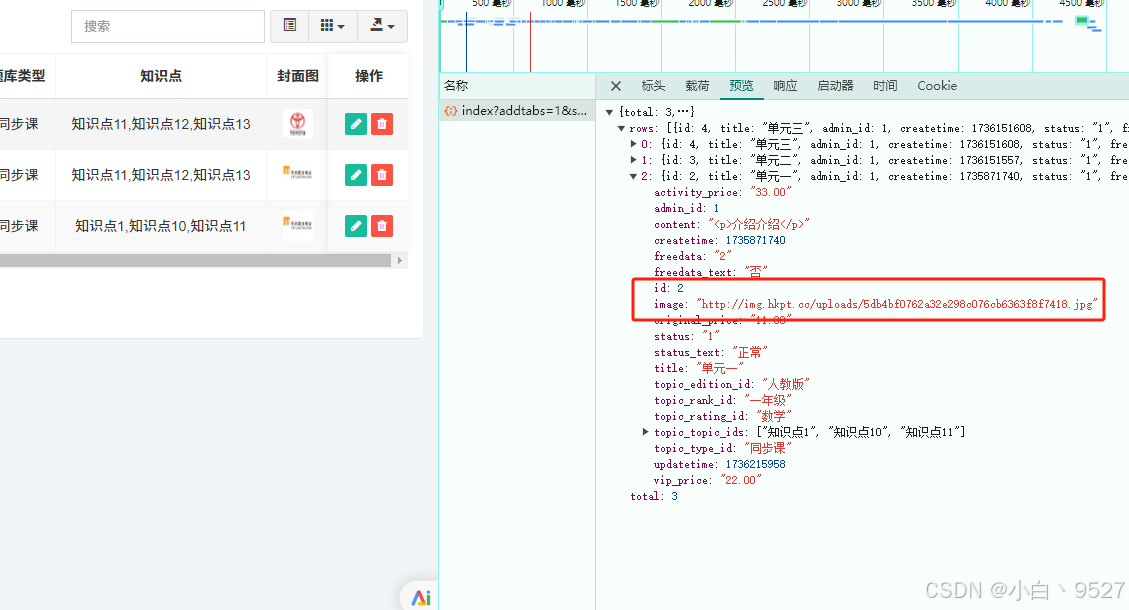Click the search input field

click(168, 27)
